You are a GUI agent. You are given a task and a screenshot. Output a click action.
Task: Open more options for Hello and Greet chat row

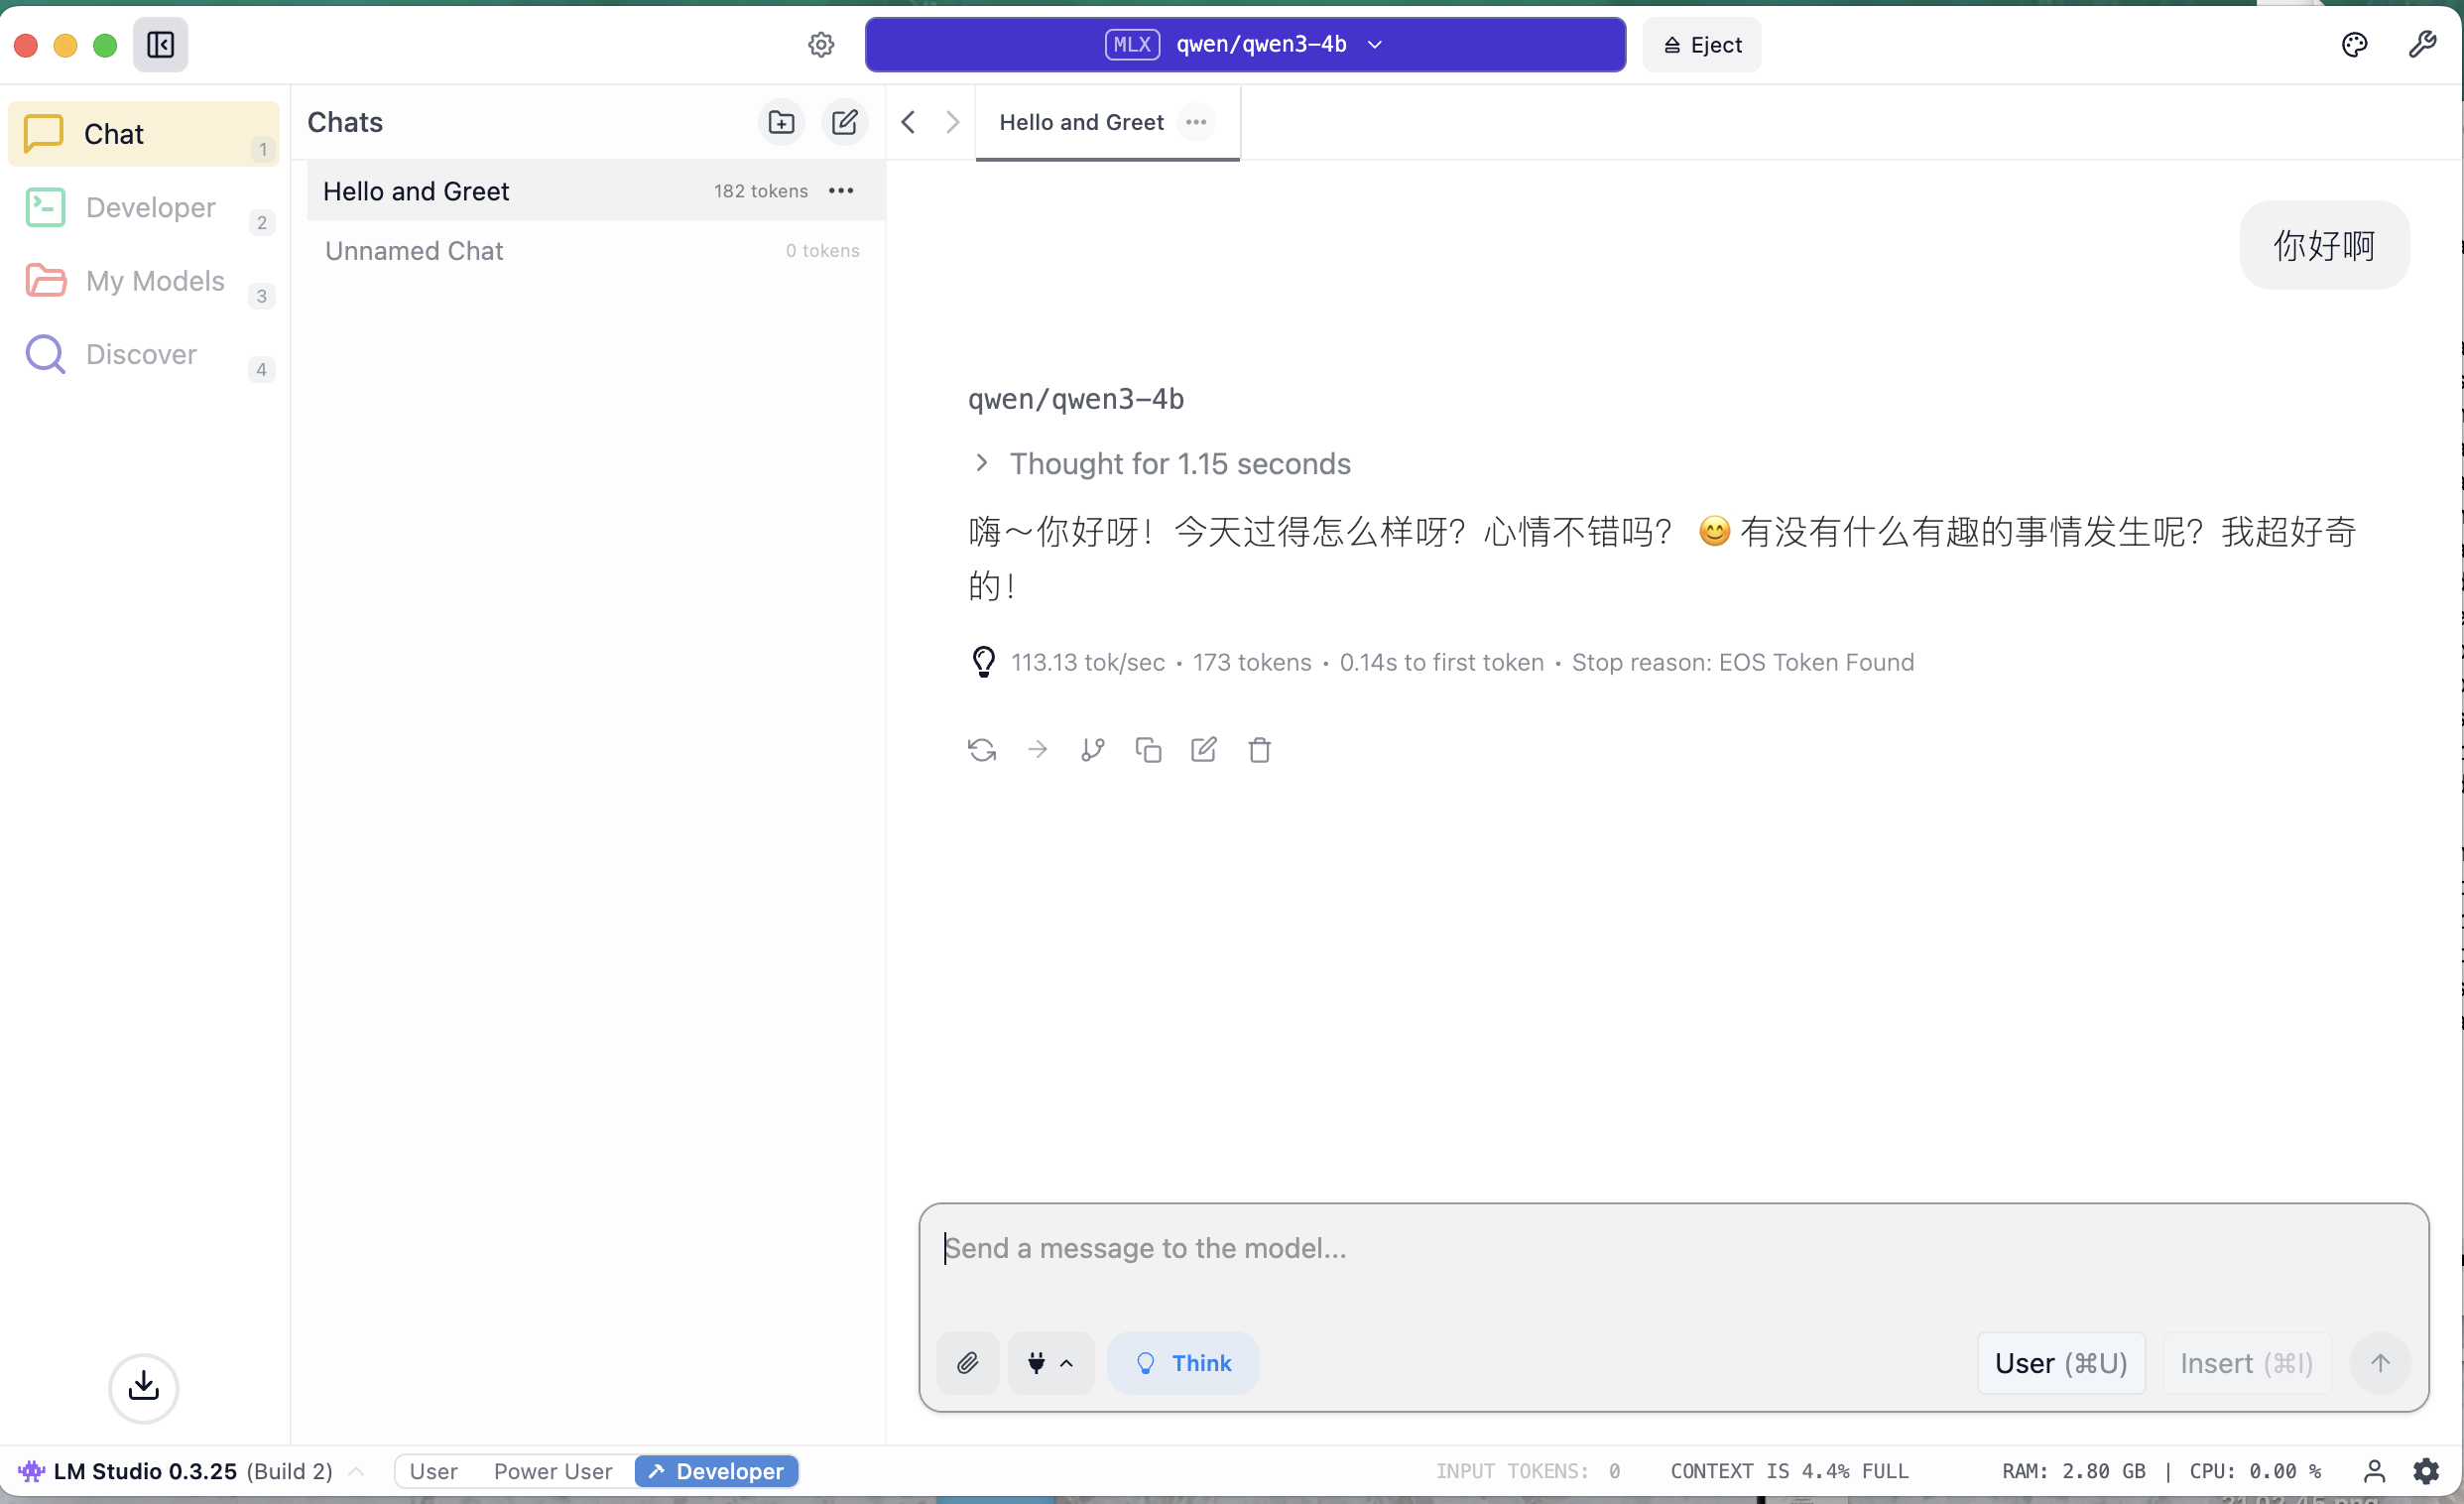(x=841, y=191)
